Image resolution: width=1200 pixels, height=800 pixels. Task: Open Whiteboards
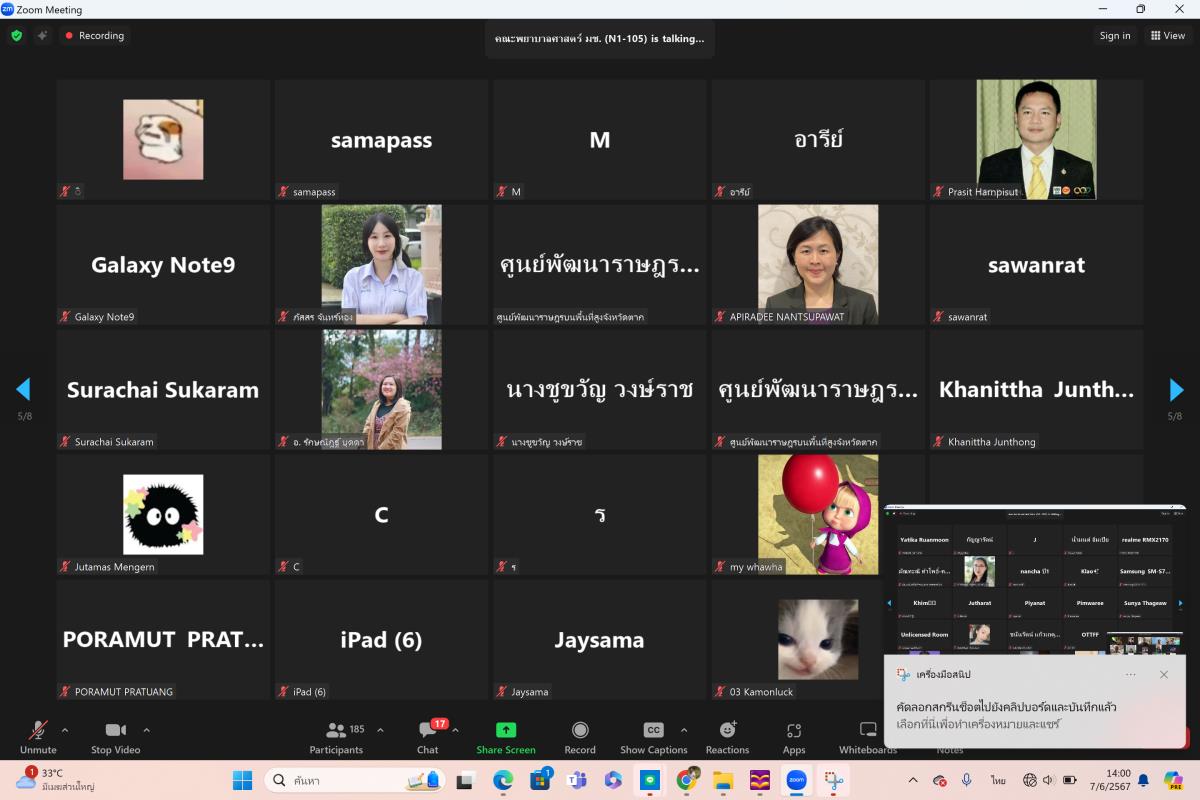click(868, 736)
